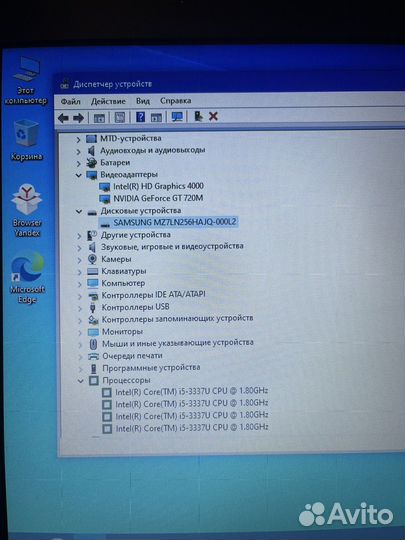Click the Компьютер monitor icon
The width and height of the screenshot is (405, 540).
pos(93,283)
